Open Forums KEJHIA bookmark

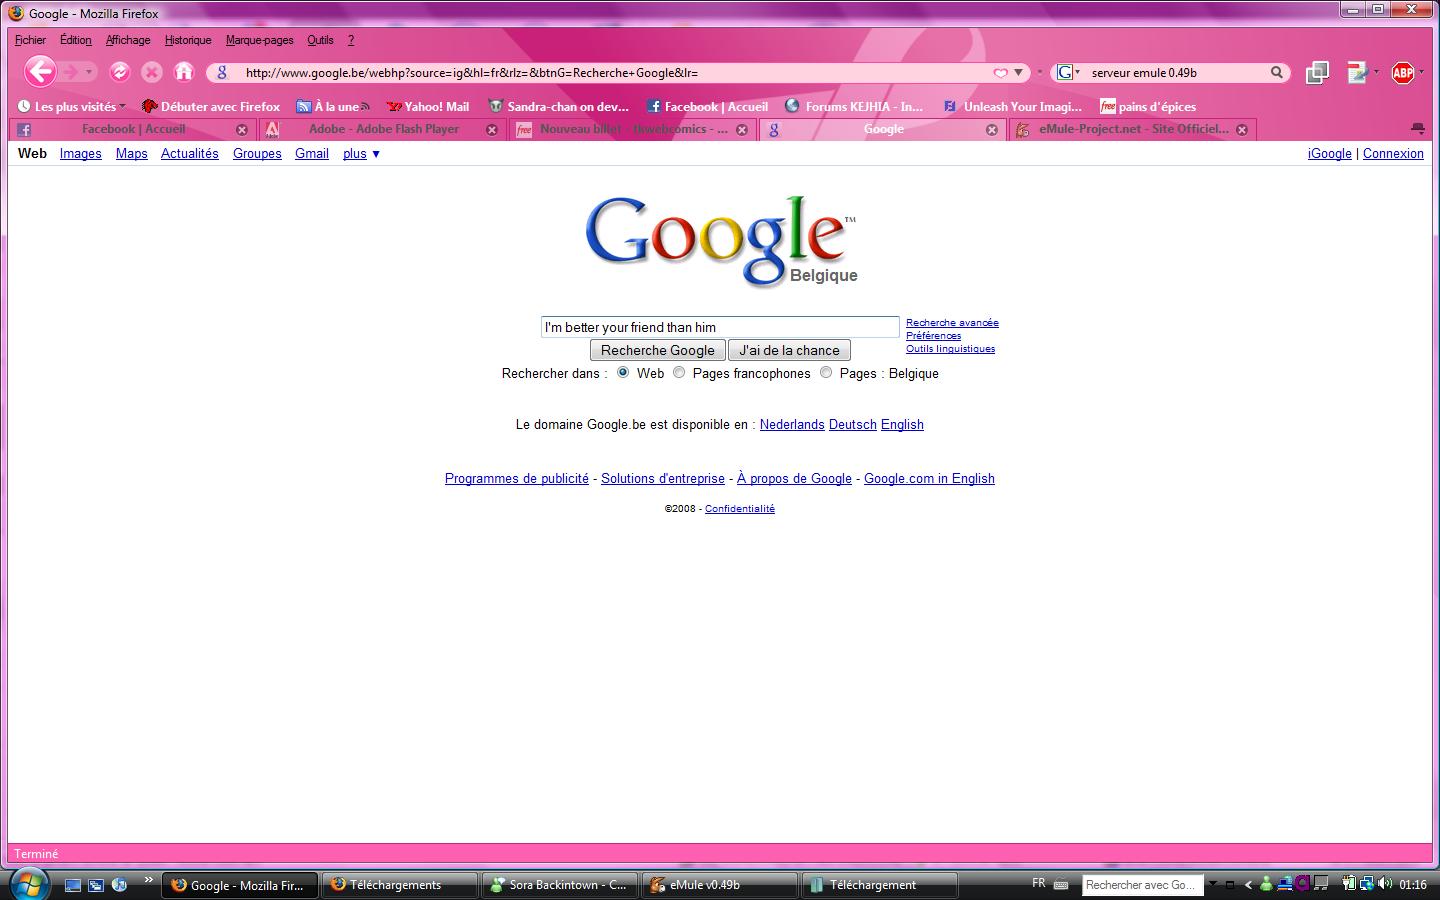tap(854, 106)
